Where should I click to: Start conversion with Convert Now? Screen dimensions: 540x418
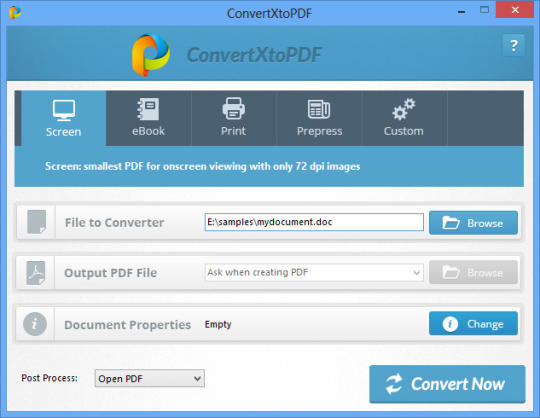click(x=447, y=384)
